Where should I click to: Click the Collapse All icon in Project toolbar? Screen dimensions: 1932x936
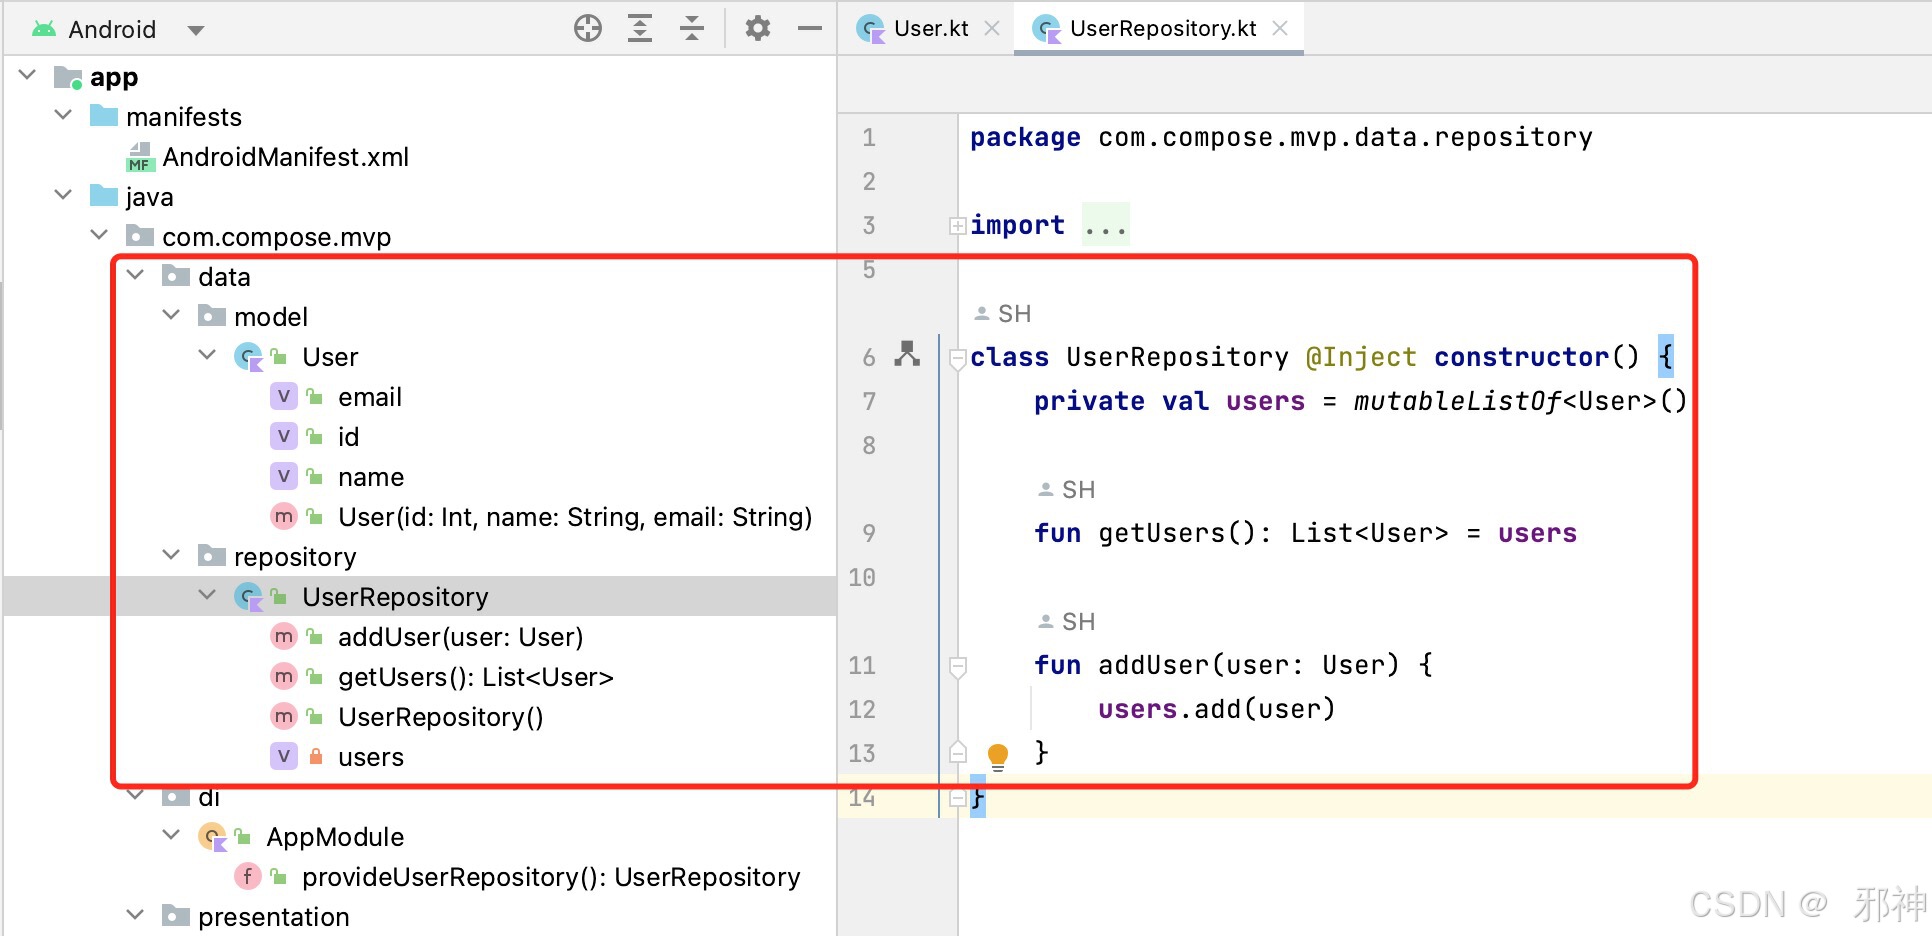692,28
